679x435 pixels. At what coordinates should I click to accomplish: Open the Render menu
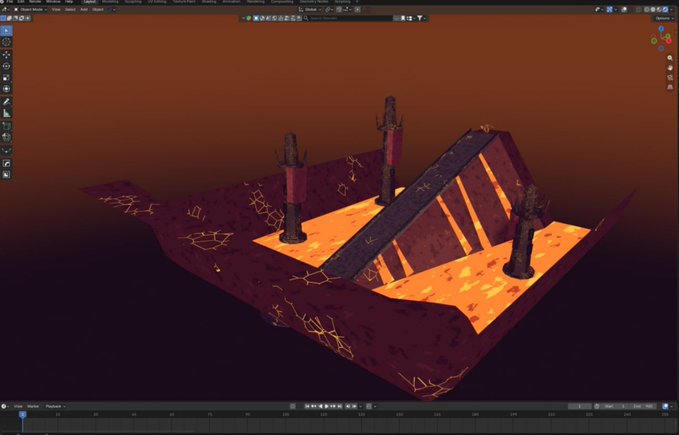coord(35,2)
